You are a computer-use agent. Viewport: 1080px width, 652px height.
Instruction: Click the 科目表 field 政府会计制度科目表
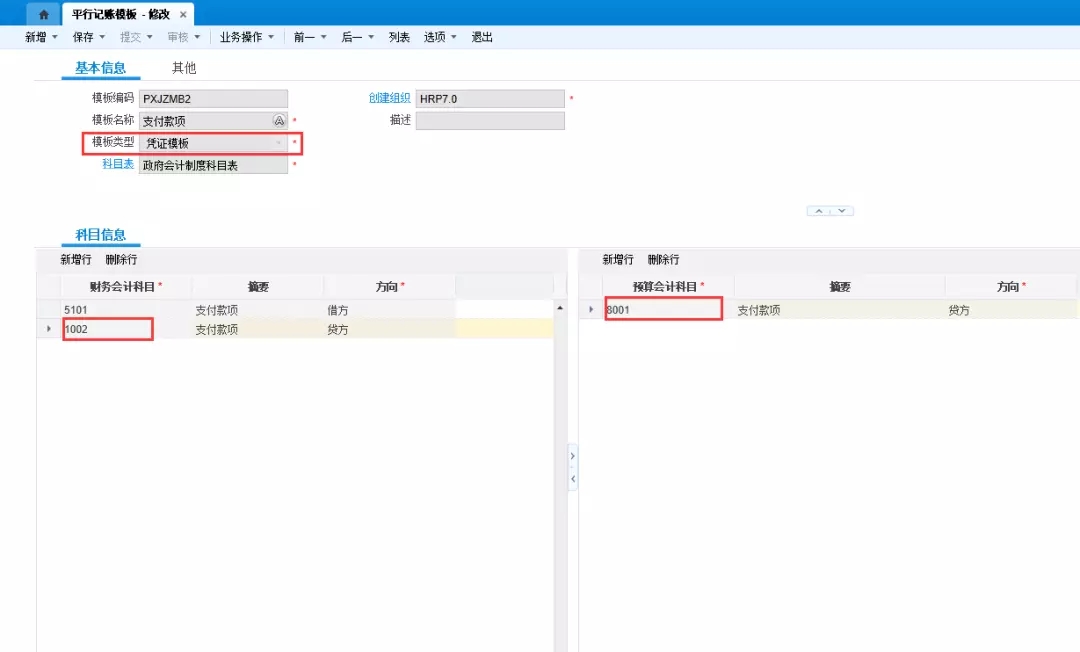214,165
